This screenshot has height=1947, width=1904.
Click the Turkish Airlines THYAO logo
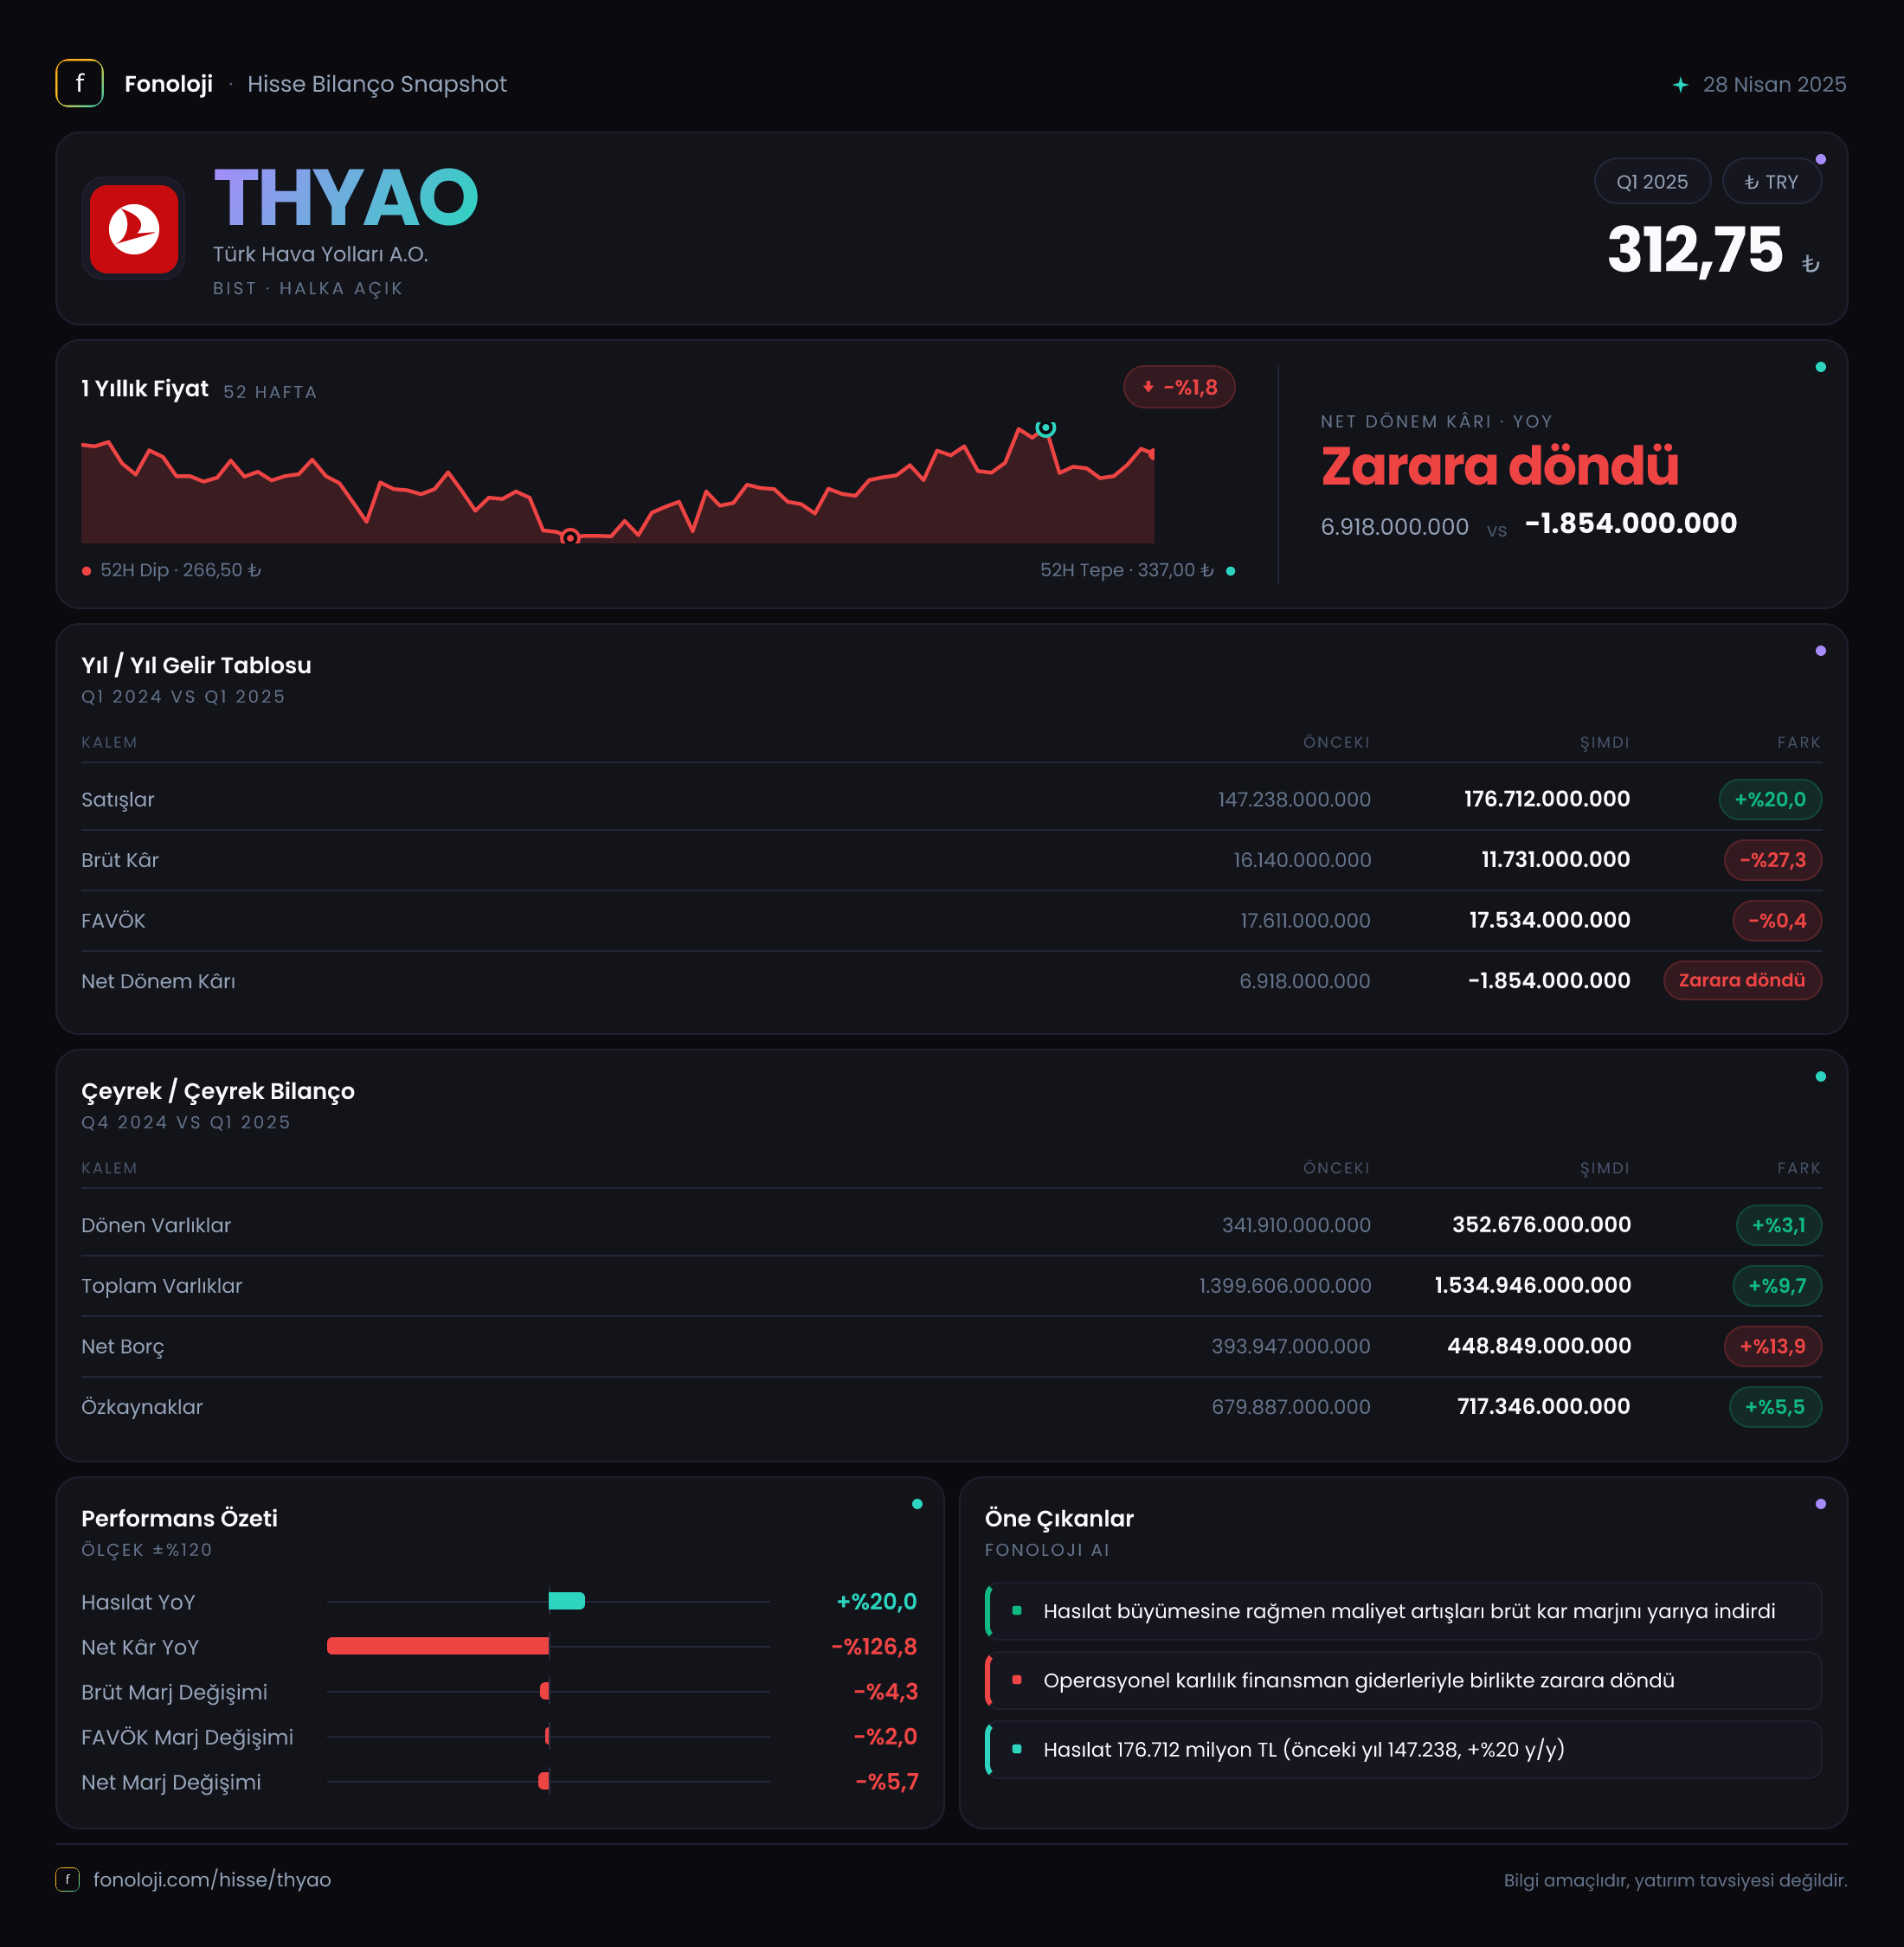point(134,229)
